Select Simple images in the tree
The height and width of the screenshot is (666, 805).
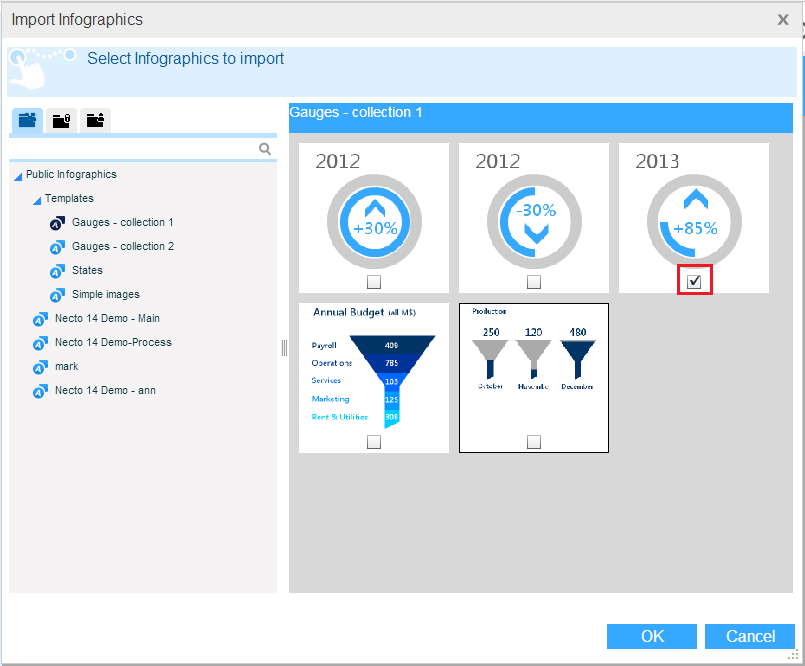[x=105, y=295]
